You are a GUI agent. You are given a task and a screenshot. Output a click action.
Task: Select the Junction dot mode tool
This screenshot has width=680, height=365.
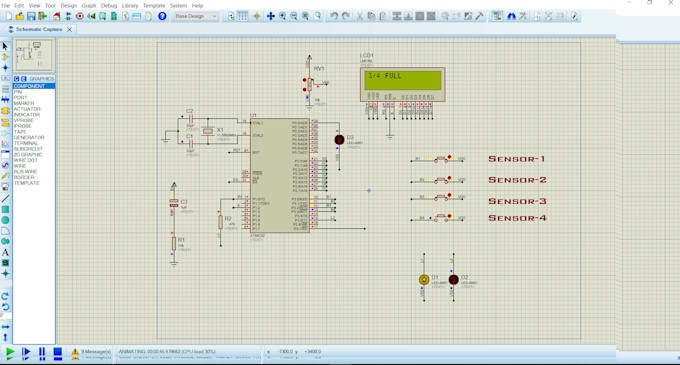[5, 68]
